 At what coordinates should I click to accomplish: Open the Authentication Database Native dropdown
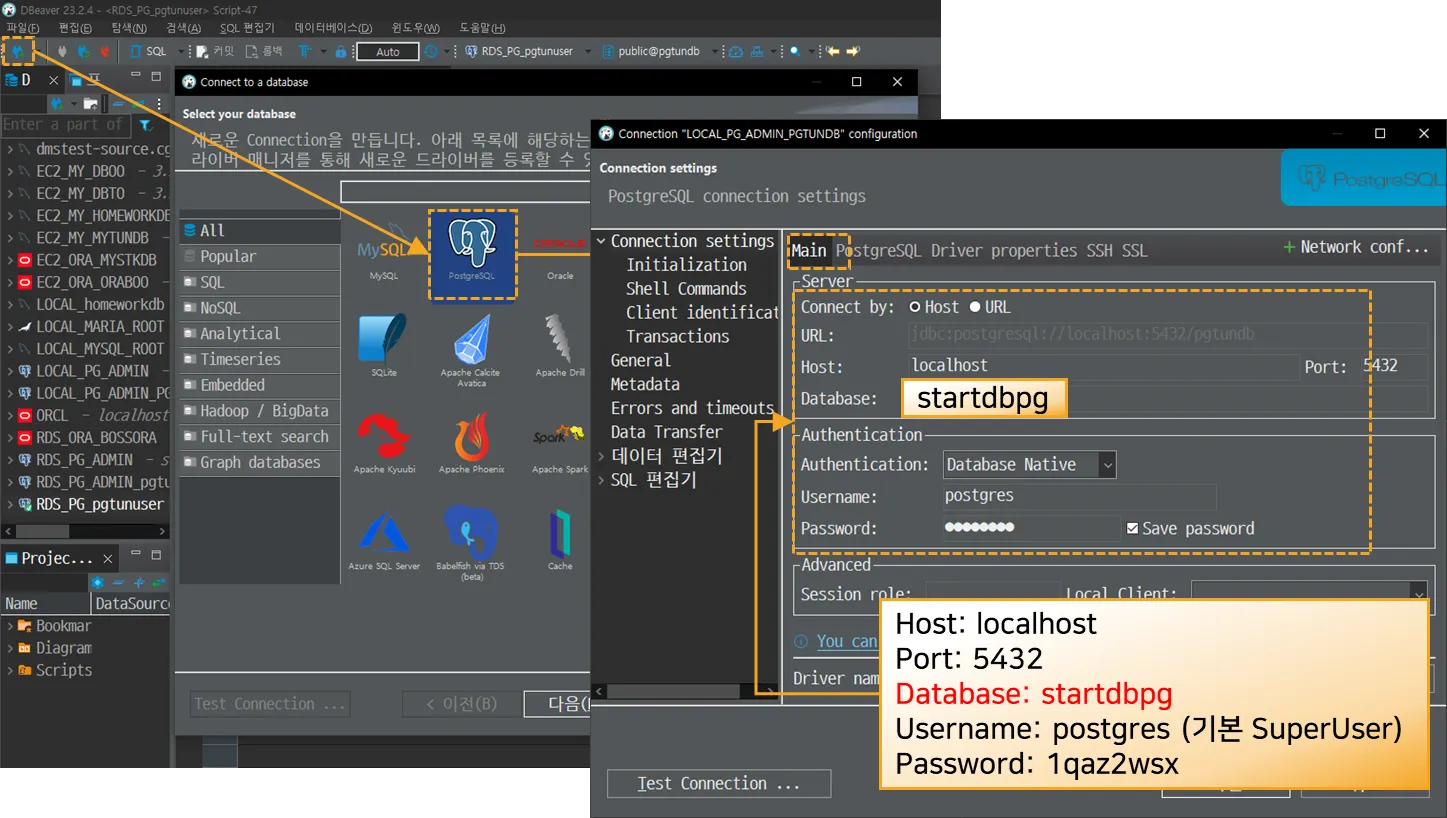tap(1029, 465)
